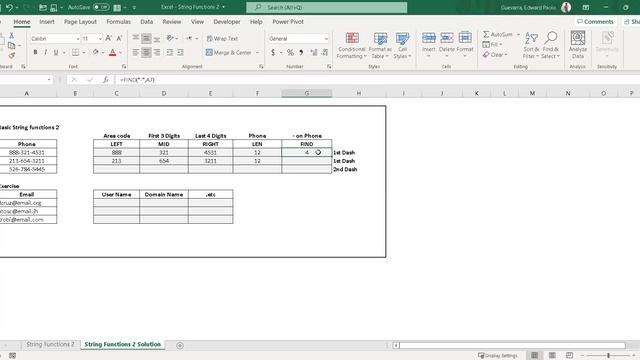Image resolution: width=640 pixels, height=360 pixels.
Task: Click the formula bar text
Action: click(137, 80)
